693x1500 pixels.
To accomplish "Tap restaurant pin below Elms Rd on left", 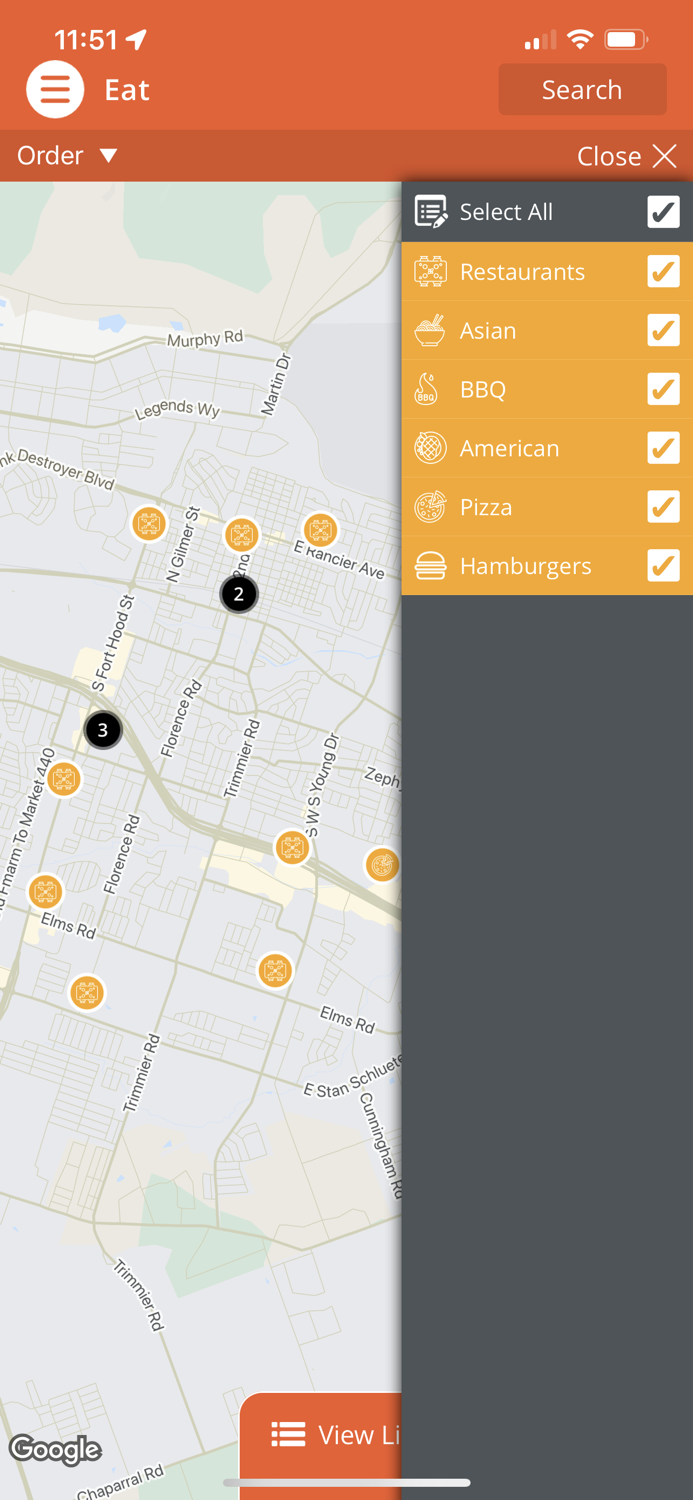I will click(87, 992).
